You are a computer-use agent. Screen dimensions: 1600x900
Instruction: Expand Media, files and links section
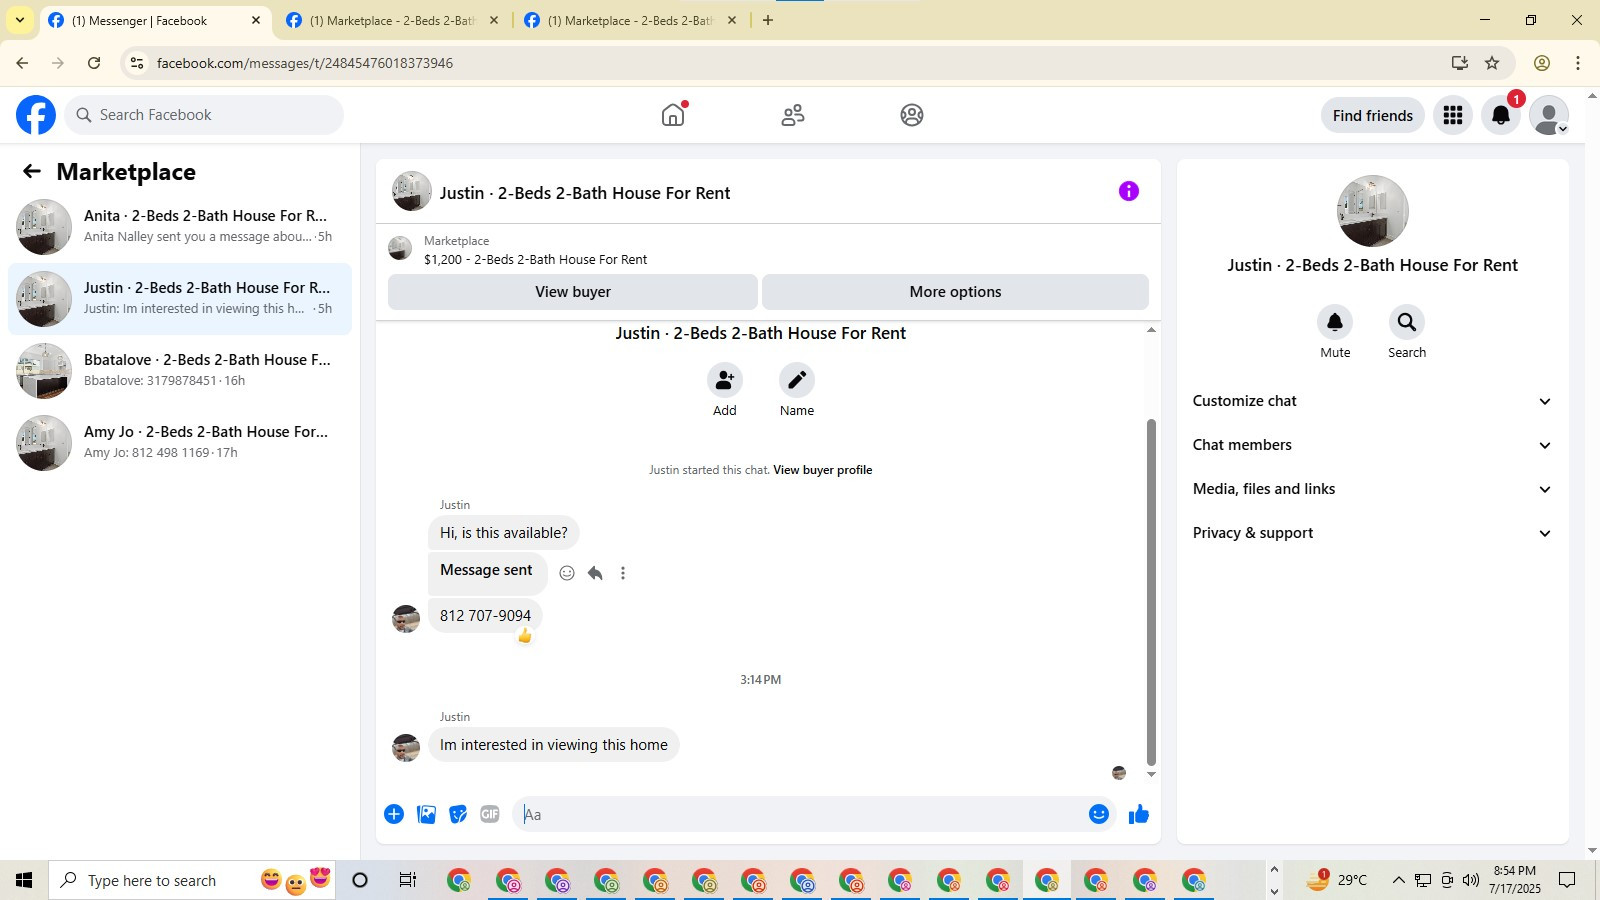1372,489
